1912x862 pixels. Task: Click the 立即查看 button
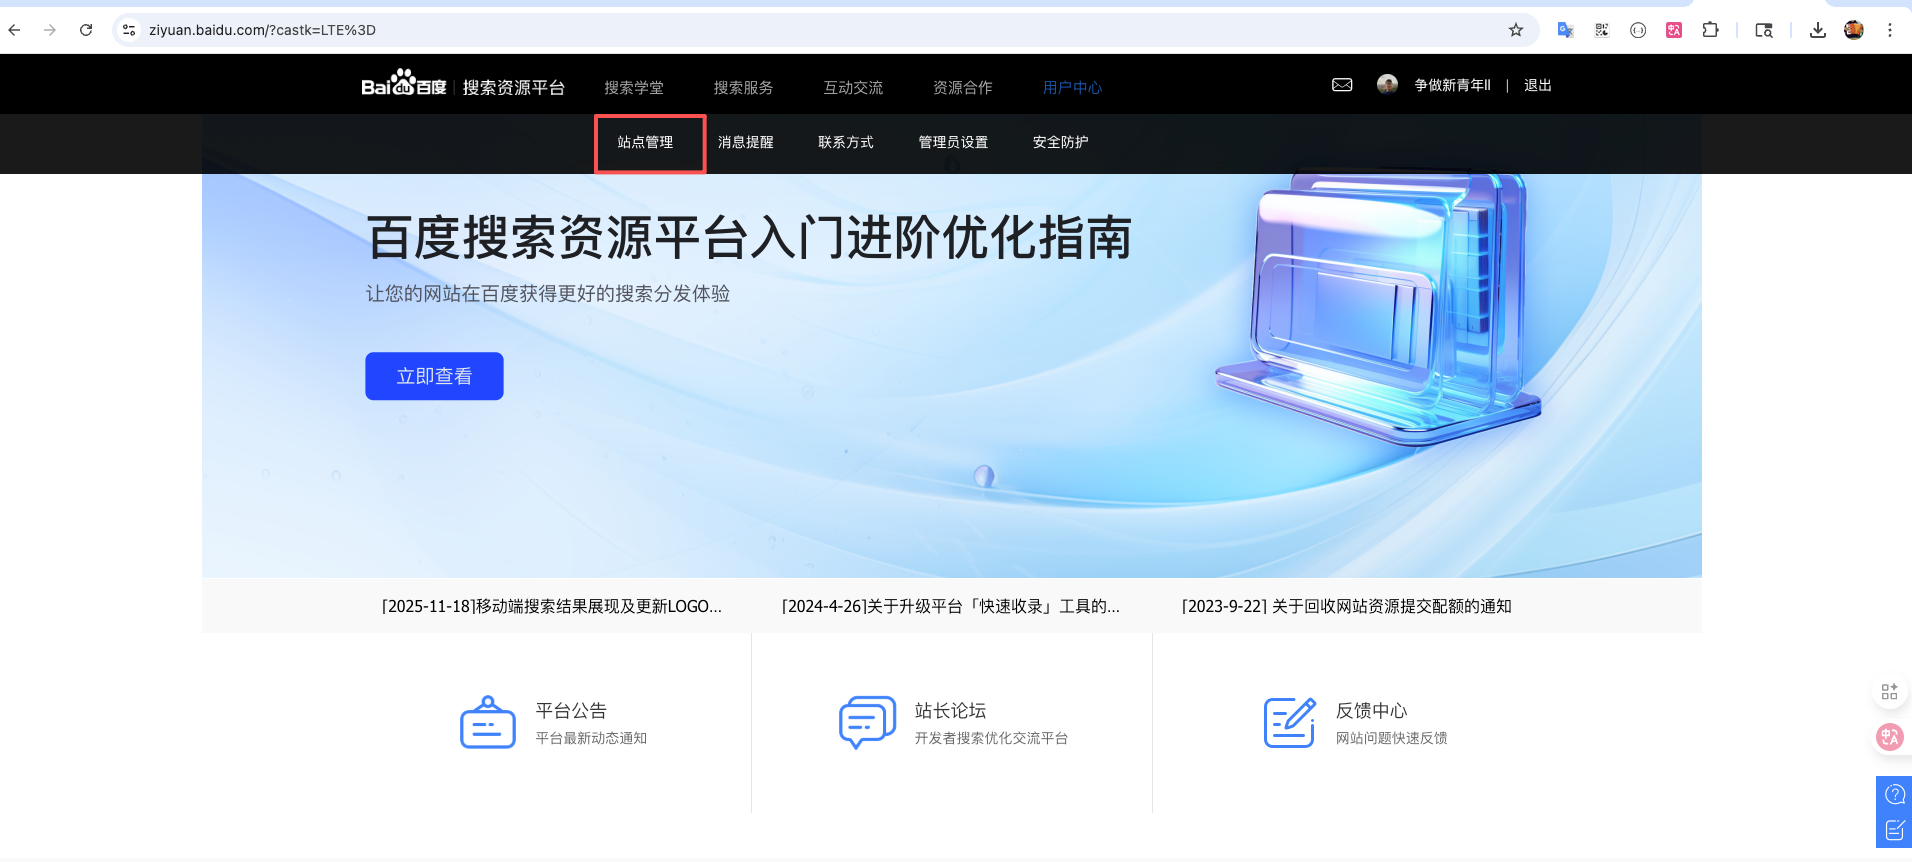point(434,376)
